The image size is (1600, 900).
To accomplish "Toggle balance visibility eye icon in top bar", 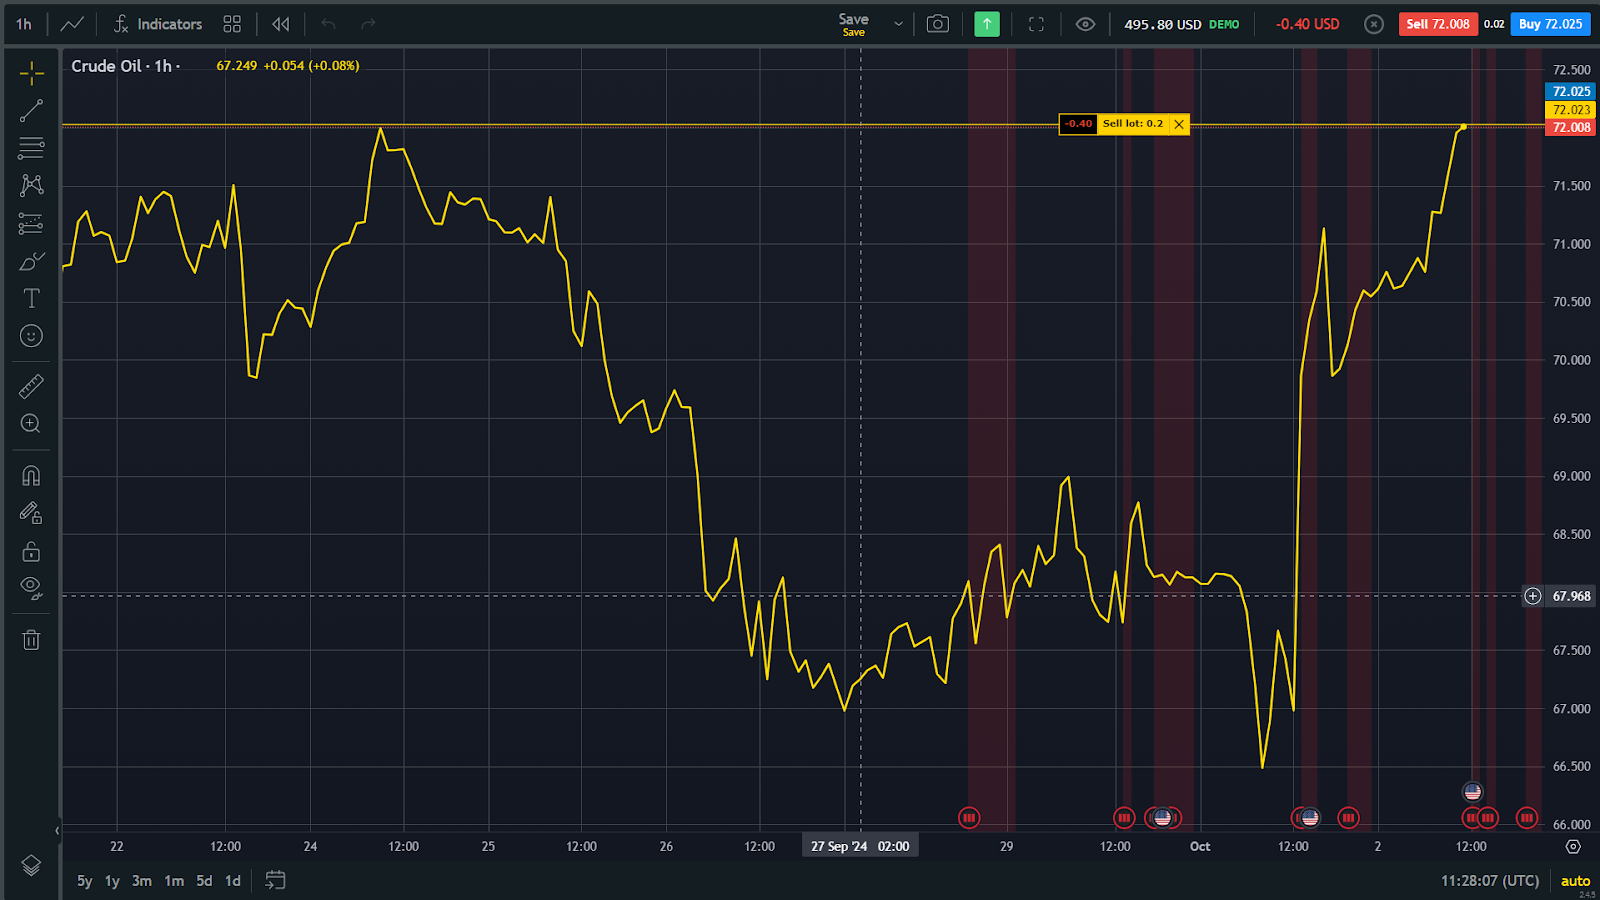I will [x=1085, y=24].
